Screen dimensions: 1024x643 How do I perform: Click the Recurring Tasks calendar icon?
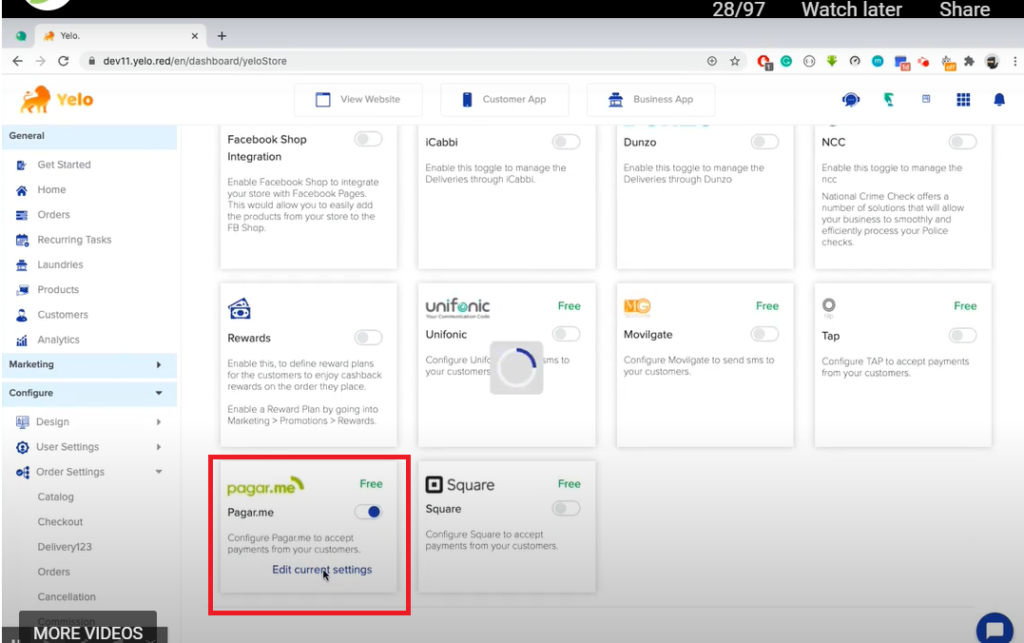coord(22,240)
